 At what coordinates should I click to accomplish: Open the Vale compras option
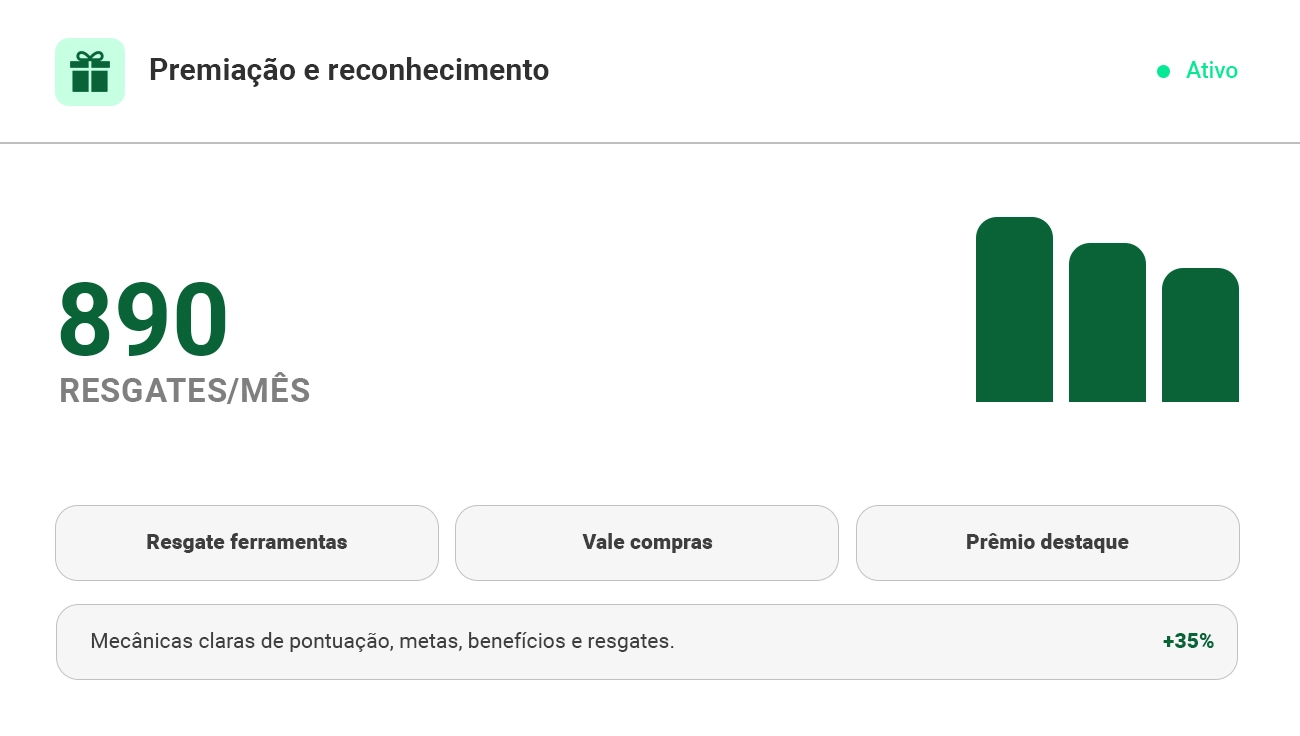click(x=647, y=543)
